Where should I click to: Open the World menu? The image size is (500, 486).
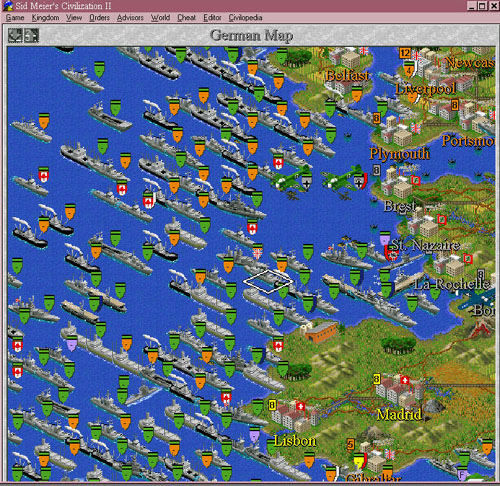160,18
